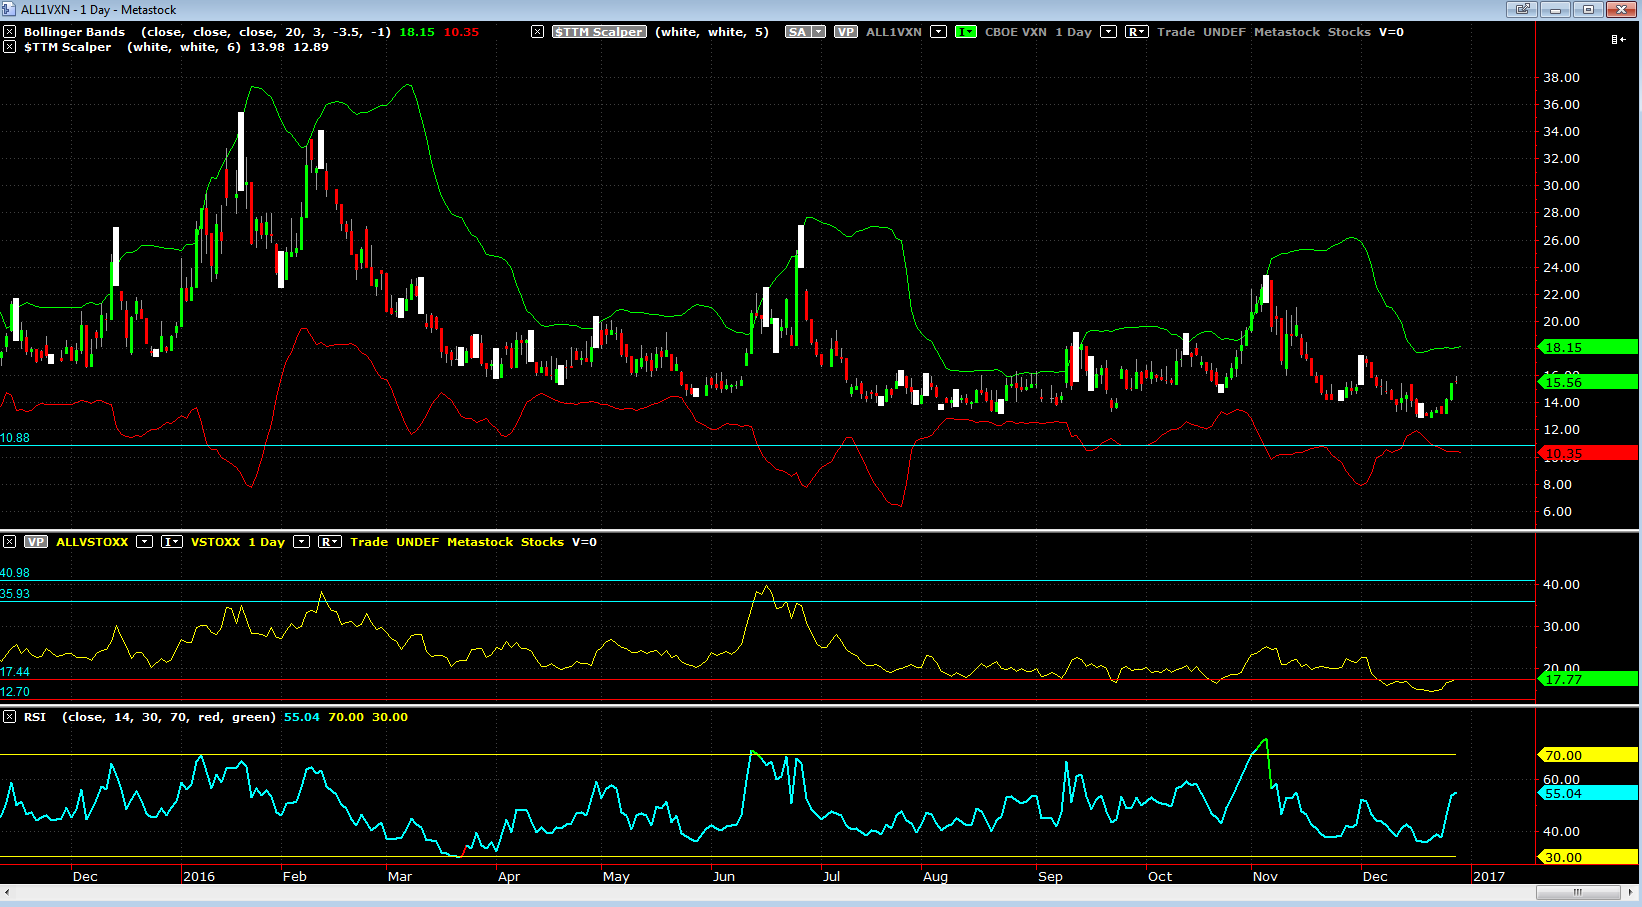1642x907 pixels.
Task: Click the 12.70 level label in VSTOXX pane
Action: pyautogui.click(x=15, y=692)
